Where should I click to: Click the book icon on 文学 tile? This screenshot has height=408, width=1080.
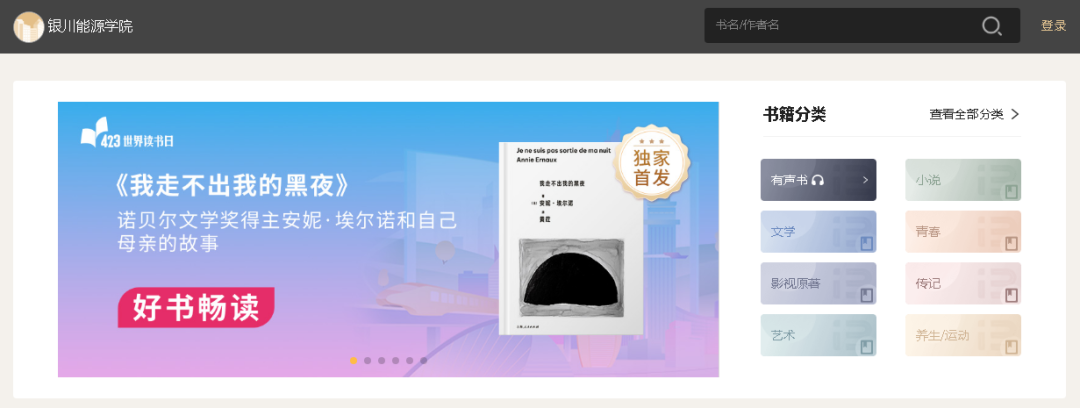point(866,243)
